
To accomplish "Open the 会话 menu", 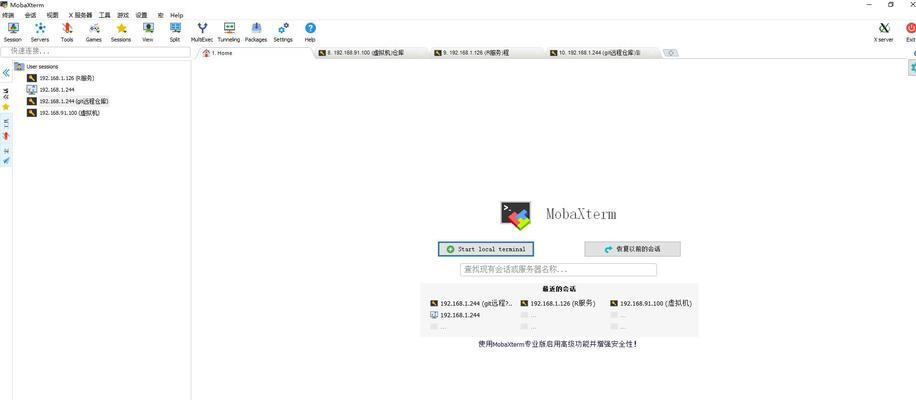I will coord(30,15).
